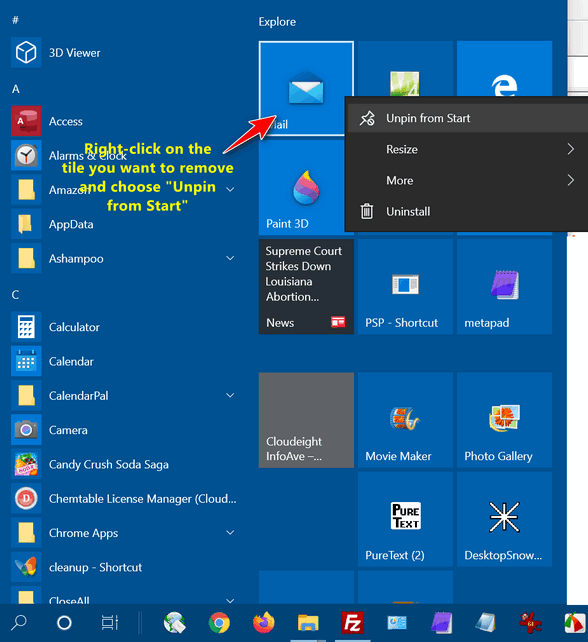The width and height of the screenshot is (588, 642).
Task: Launch cleanup - Shortcut icon
Action: (x=26, y=567)
